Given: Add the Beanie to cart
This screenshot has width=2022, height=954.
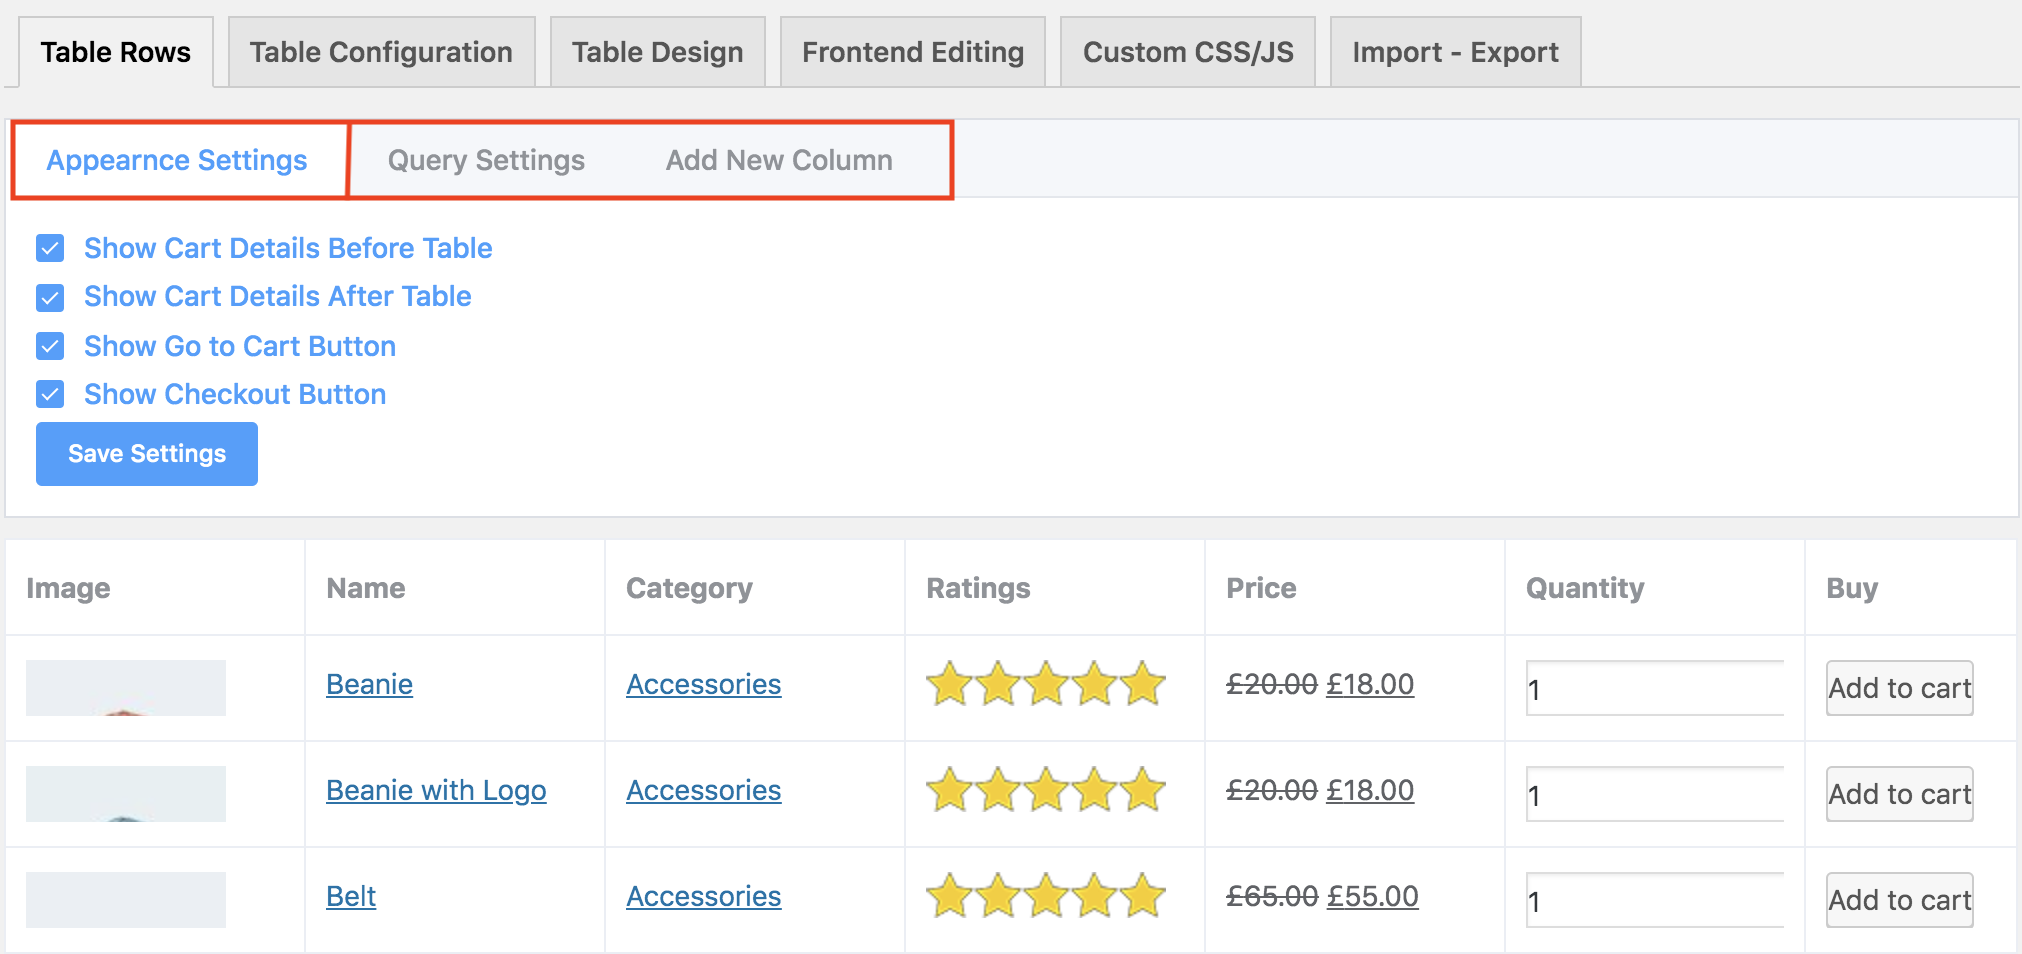Looking at the screenshot, I should 1899,688.
